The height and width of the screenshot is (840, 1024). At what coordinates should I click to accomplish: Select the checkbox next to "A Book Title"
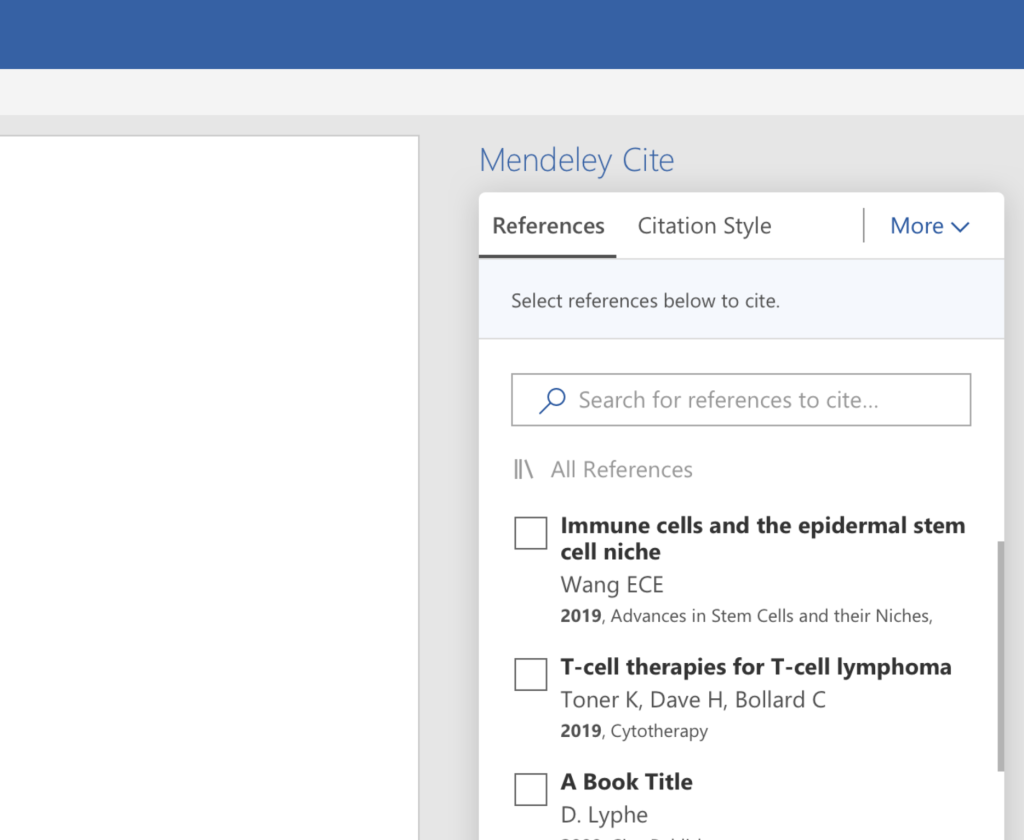530,789
